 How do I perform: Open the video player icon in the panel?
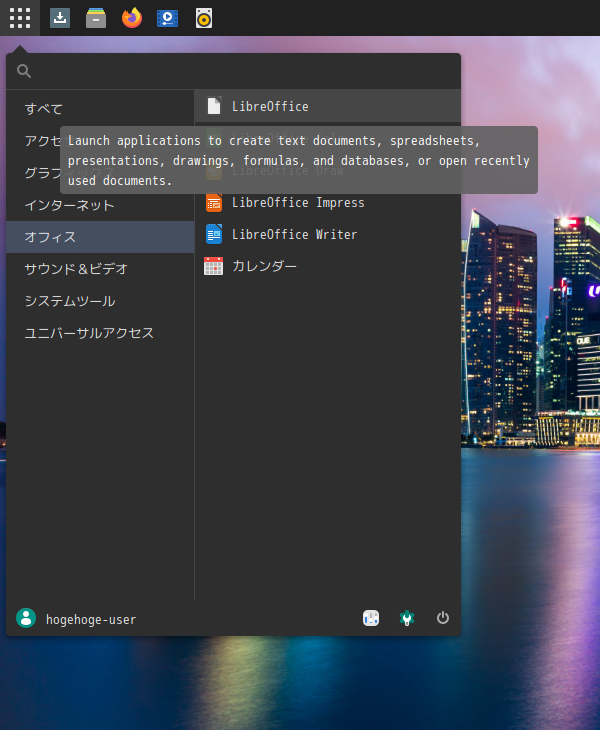(x=168, y=18)
